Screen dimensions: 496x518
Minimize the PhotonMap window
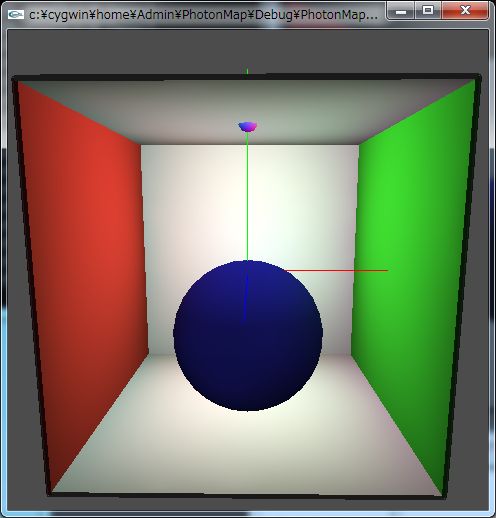(x=401, y=11)
